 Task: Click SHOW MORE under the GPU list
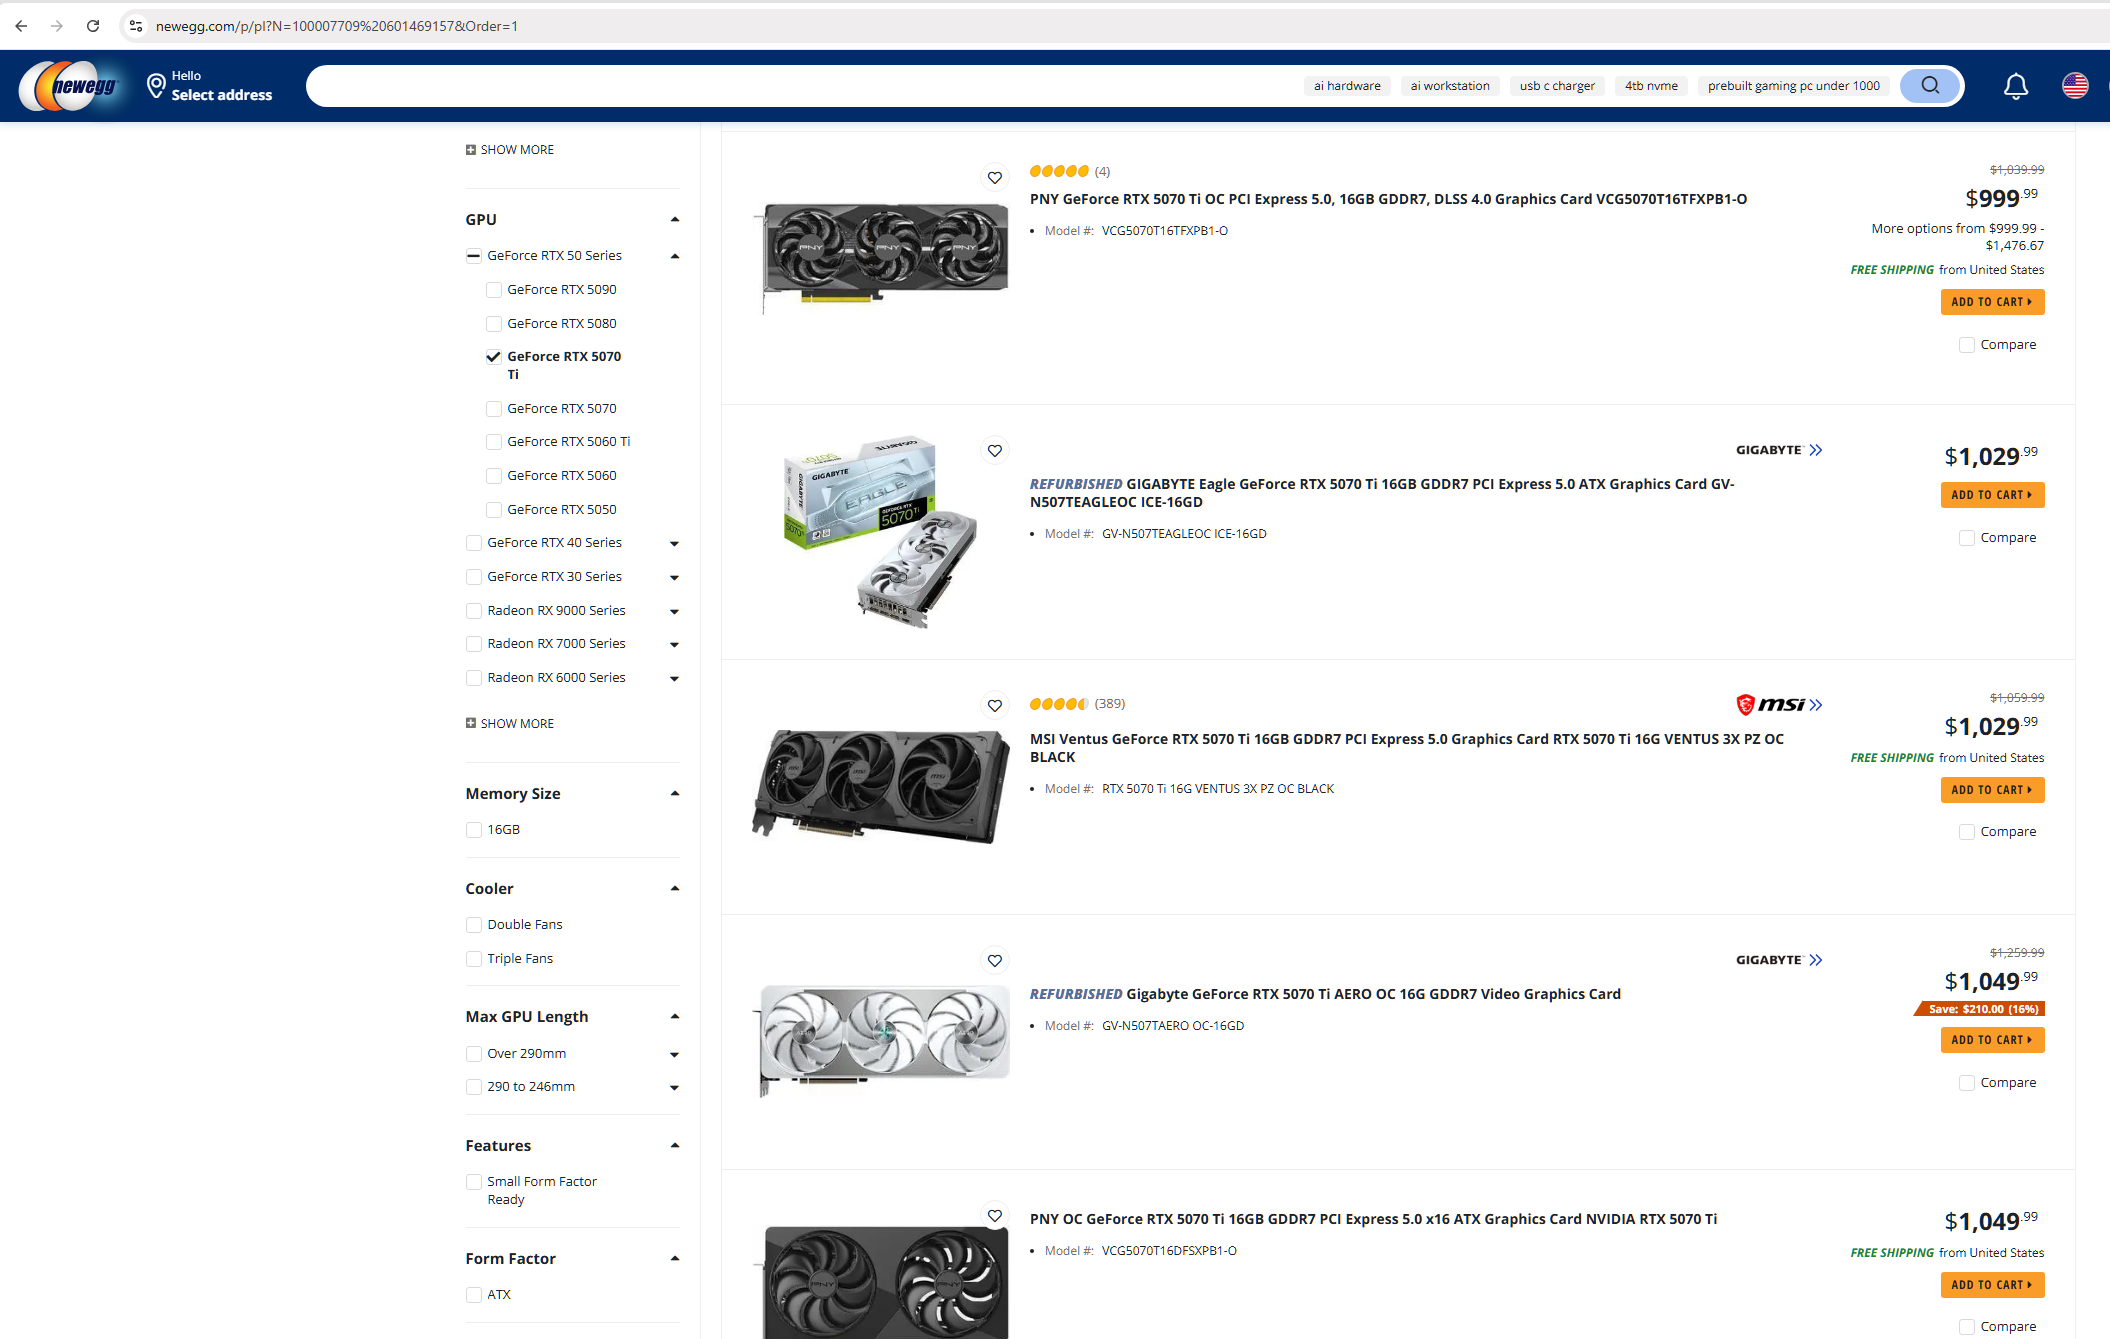pos(510,724)
